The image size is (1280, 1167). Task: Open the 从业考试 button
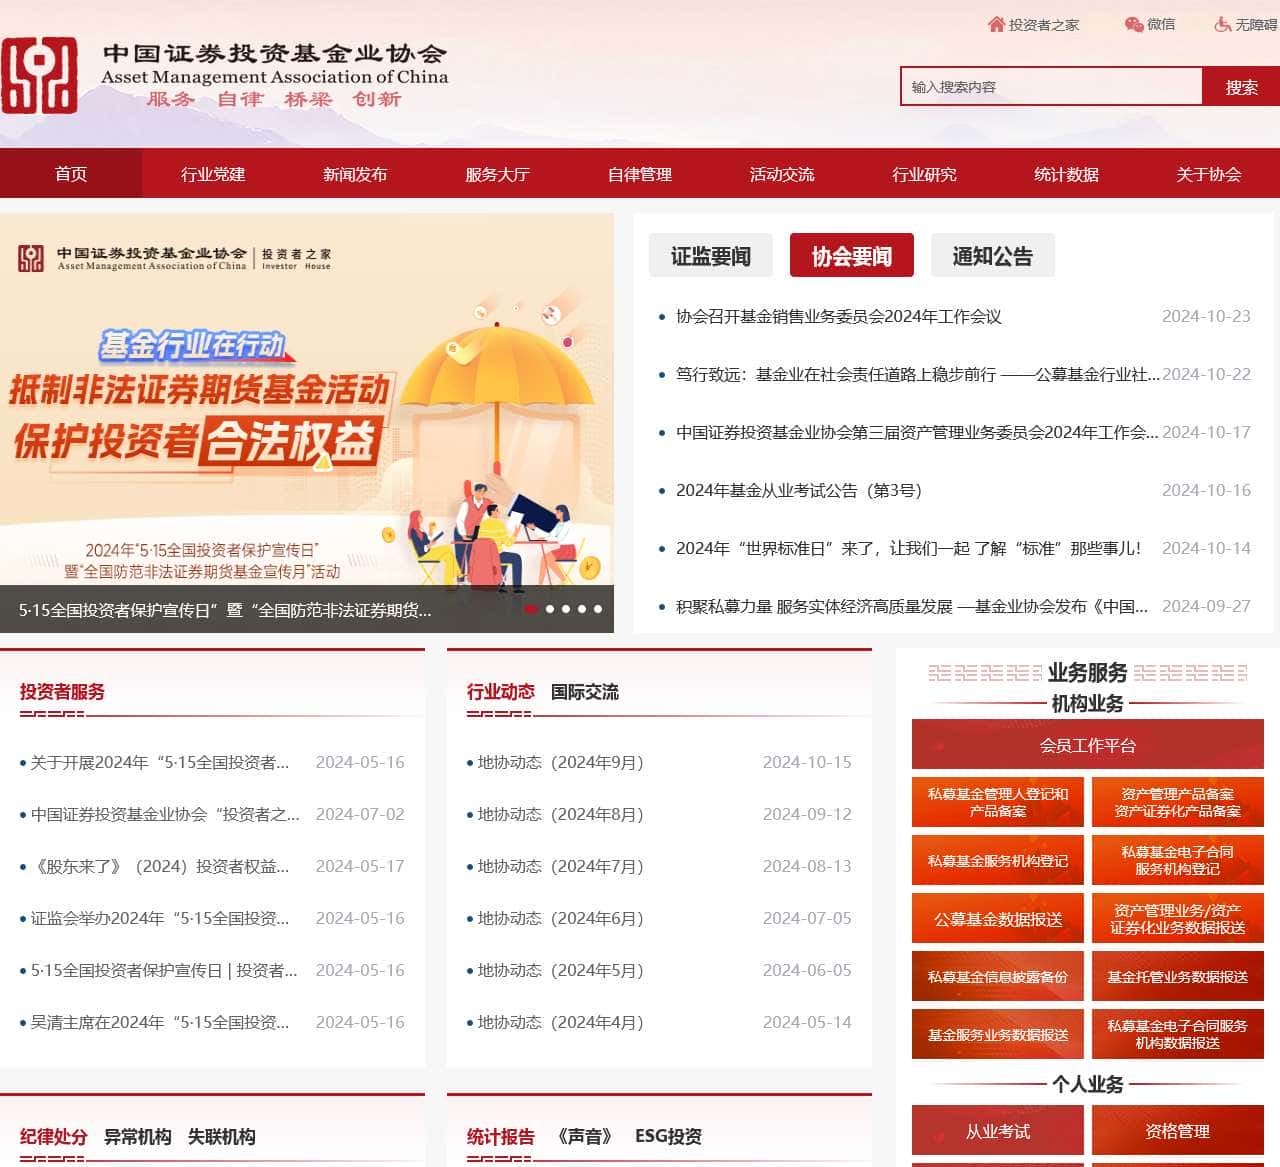pos(998,1131)
